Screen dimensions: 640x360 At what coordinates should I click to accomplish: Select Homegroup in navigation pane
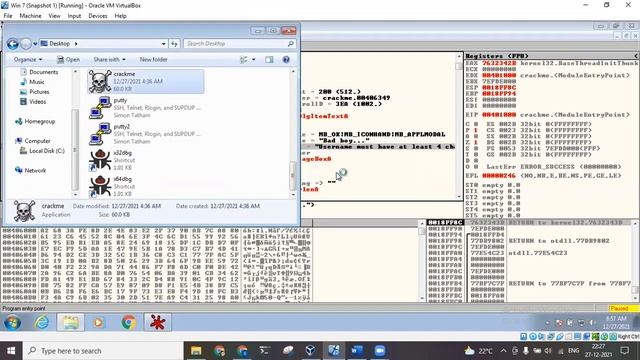[x=35, y=121]
